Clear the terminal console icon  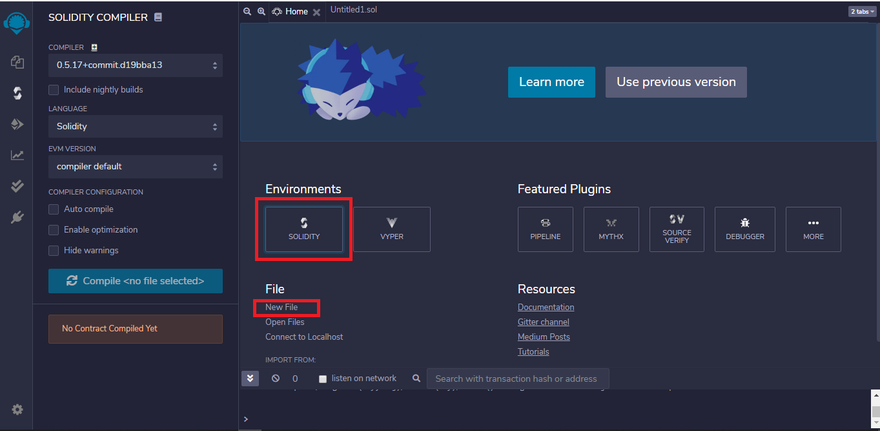click(275, 379)
